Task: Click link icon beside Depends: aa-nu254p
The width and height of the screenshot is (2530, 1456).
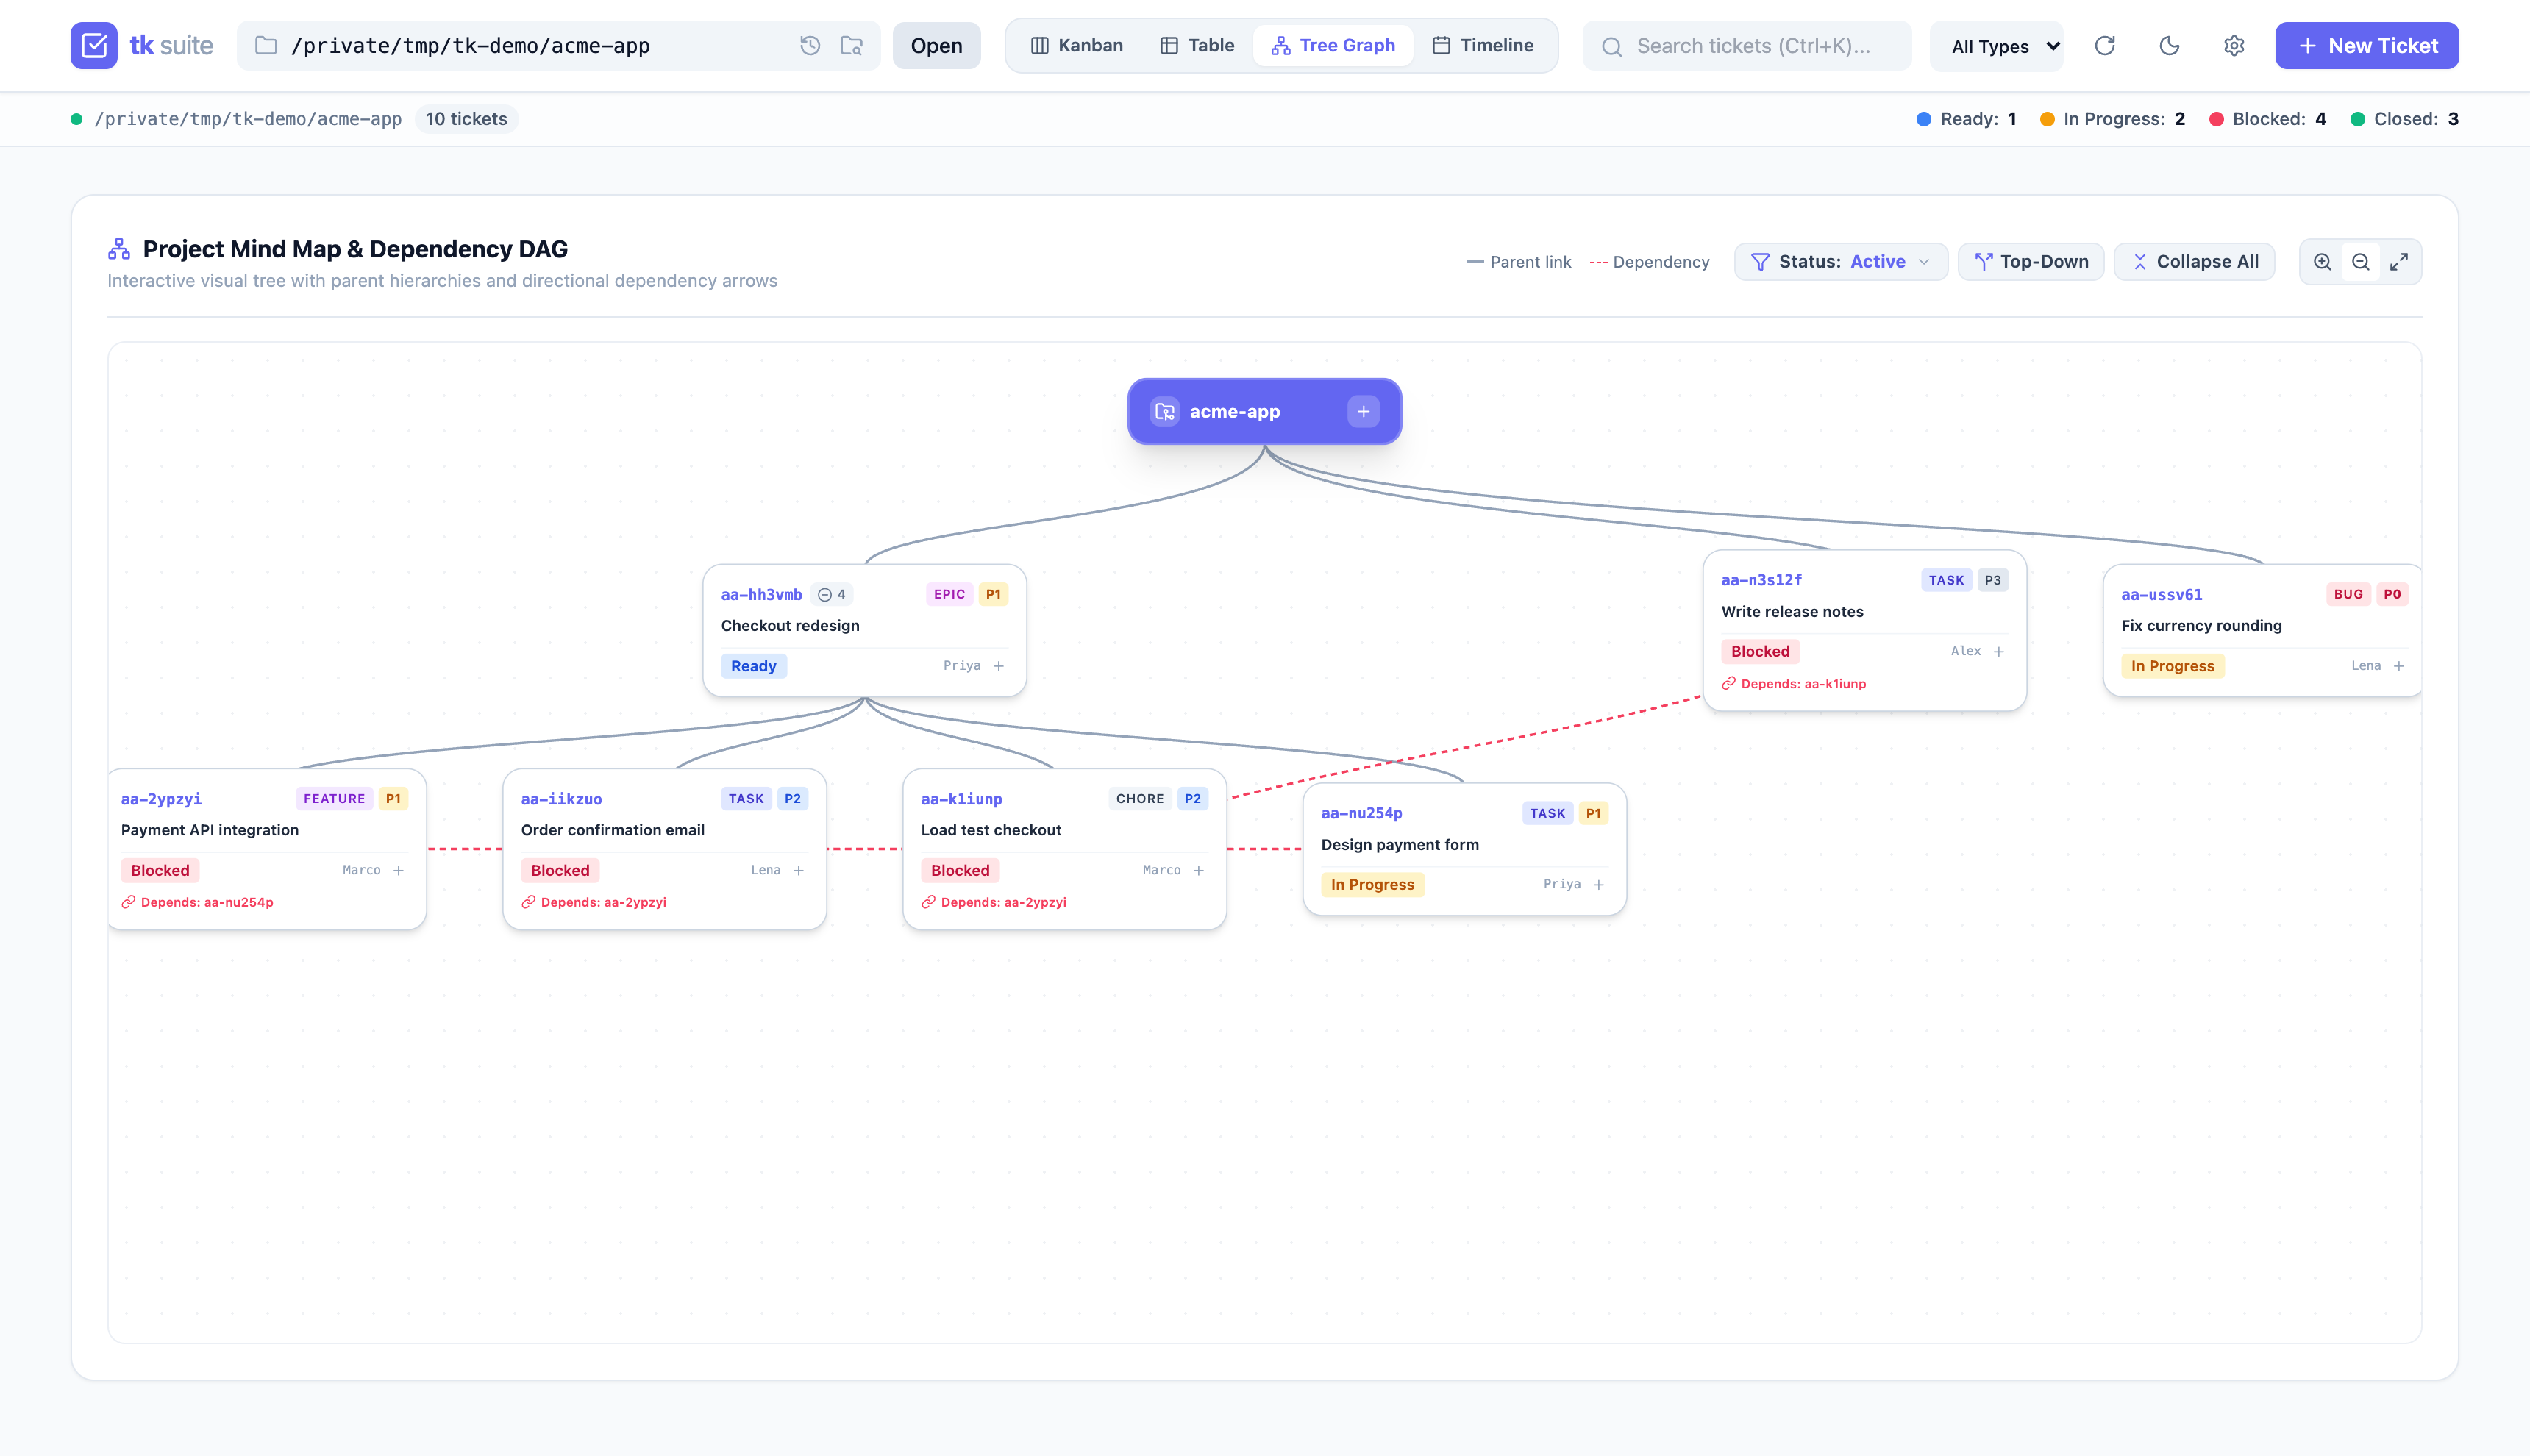Action: [x=128, y=903]
